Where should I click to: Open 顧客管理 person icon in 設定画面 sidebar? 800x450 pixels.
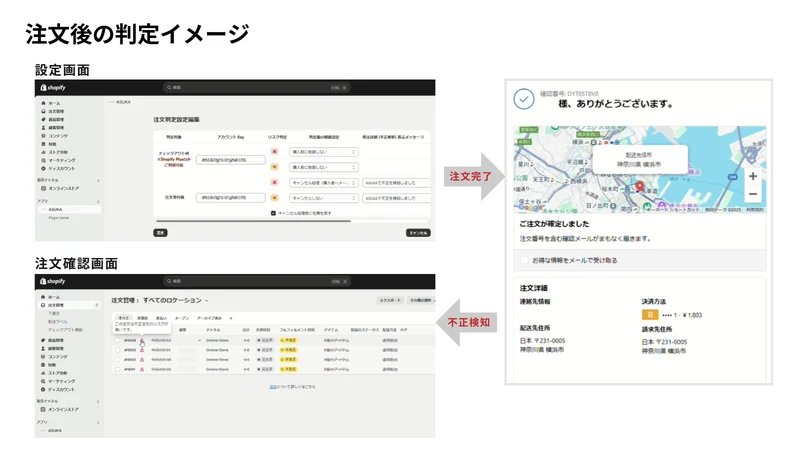[x=43, y=128]
